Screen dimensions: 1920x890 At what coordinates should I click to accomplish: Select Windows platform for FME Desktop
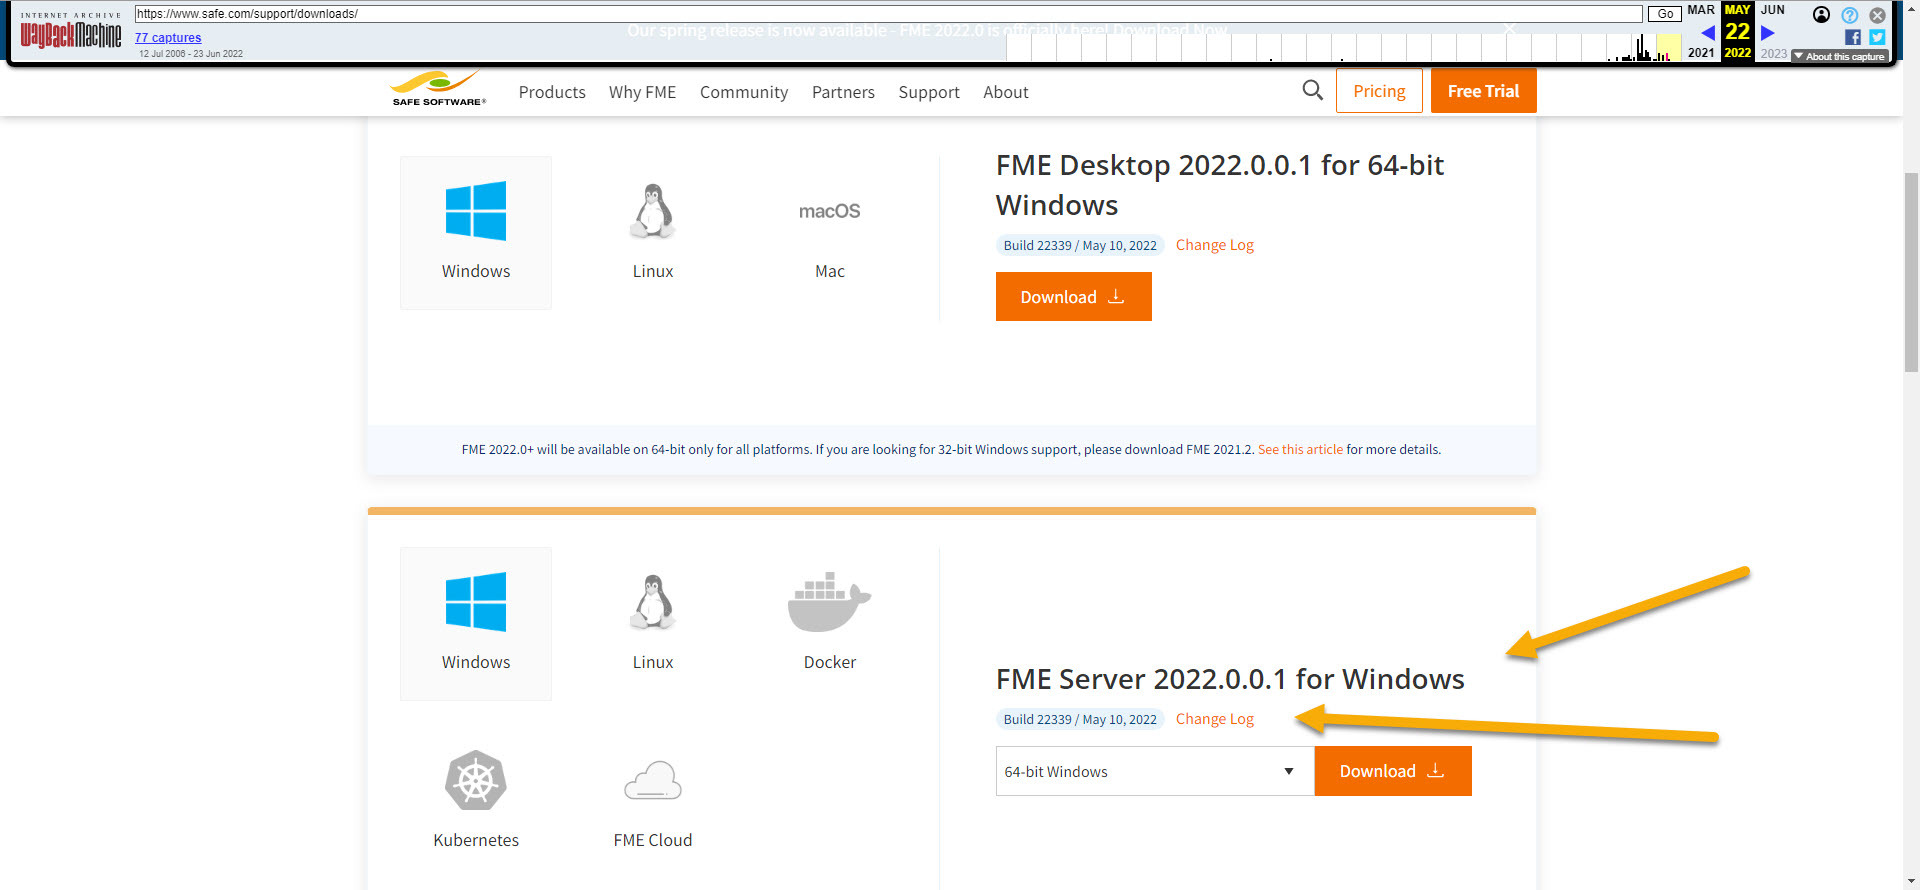point(476,232)
